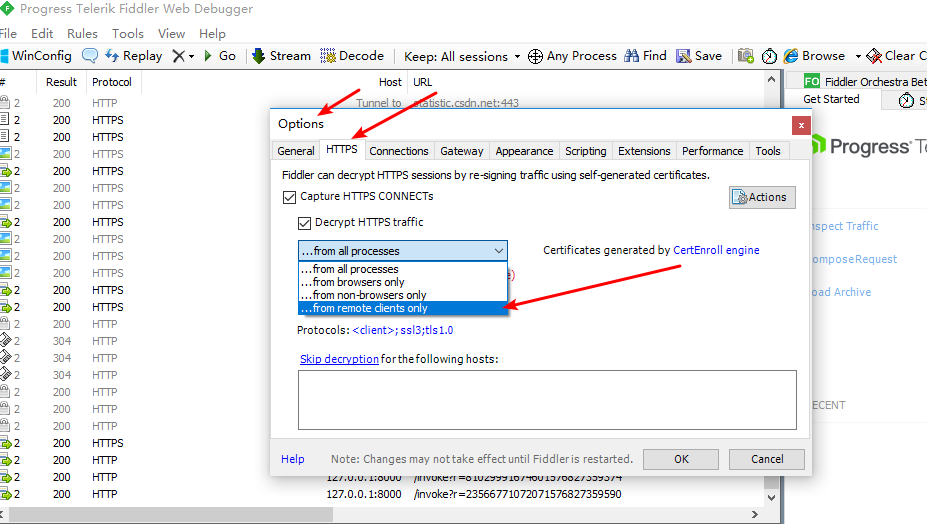This screenshot has width=927, height=524.
Task: Click session list scroll down arrow
Action: click(x=771, y=497)
